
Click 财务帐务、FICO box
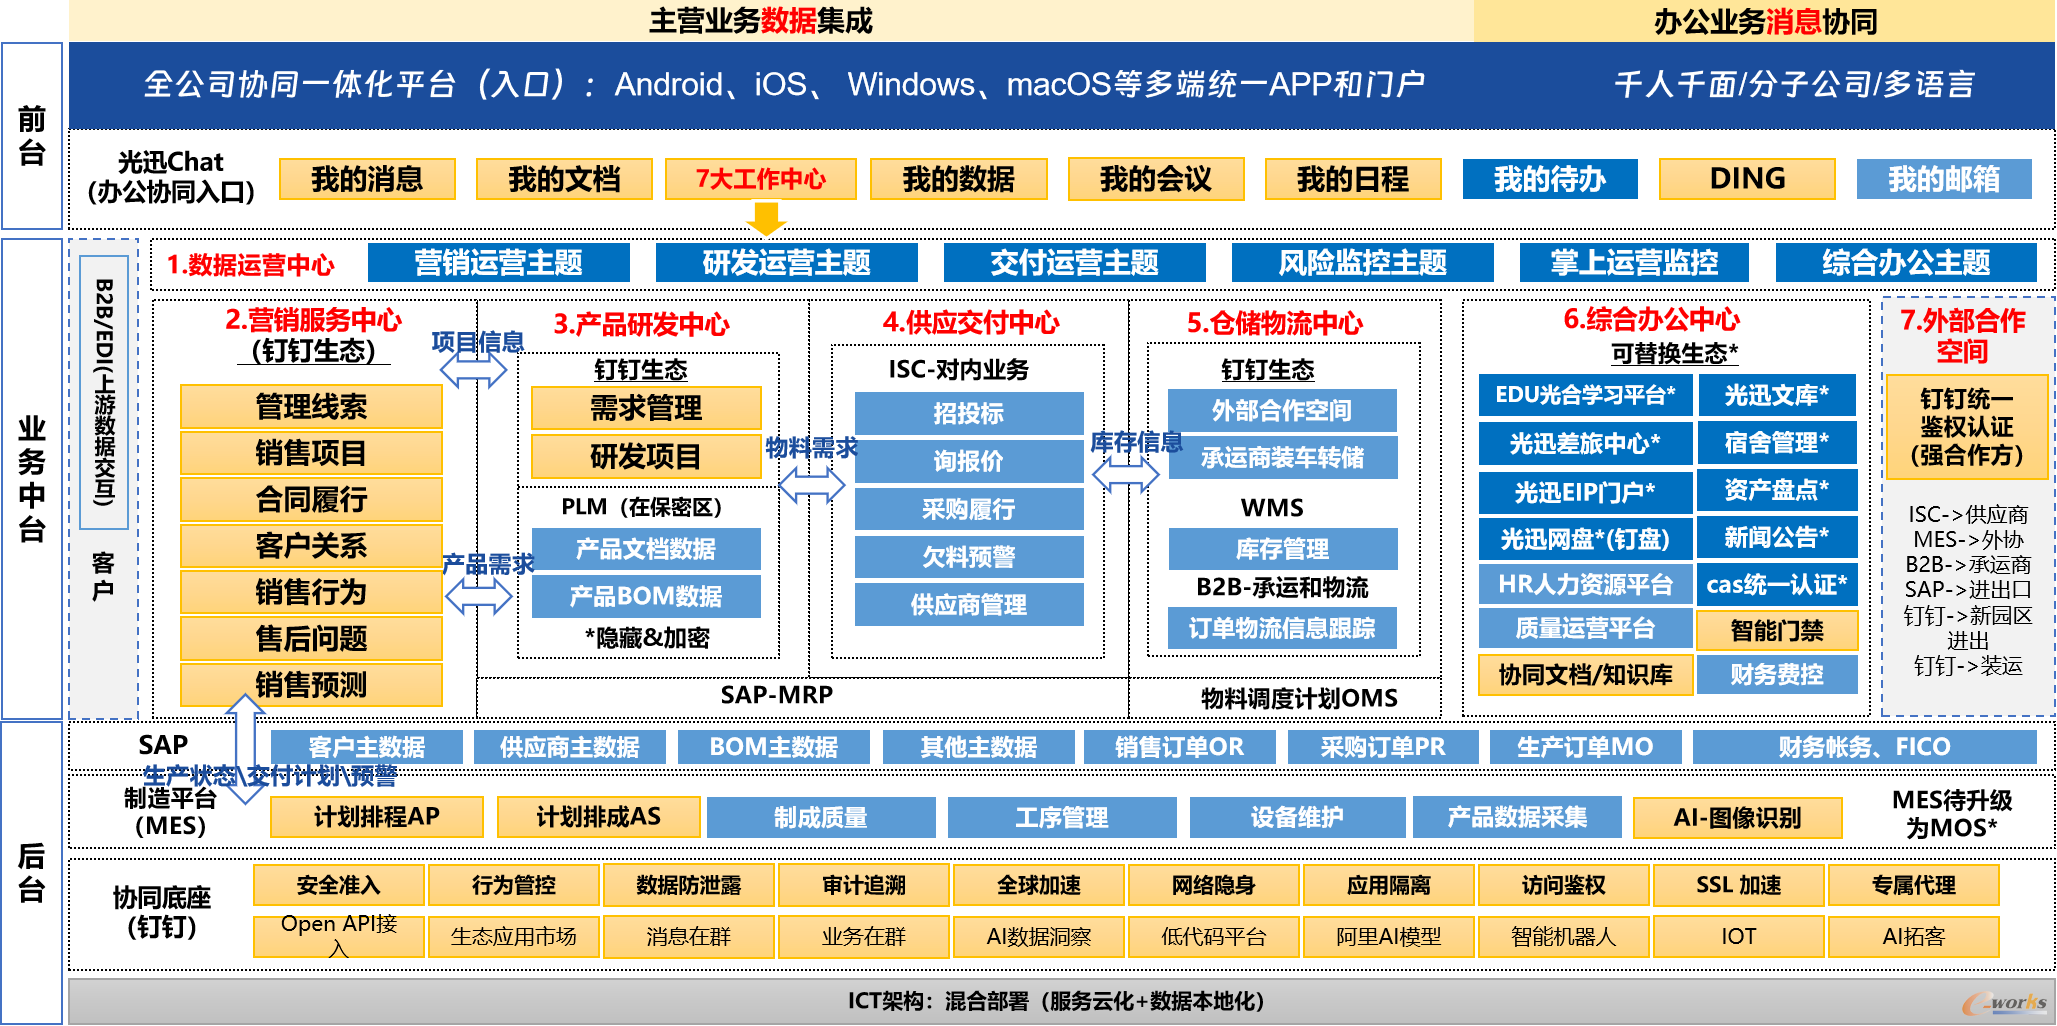coord(1864,747)
